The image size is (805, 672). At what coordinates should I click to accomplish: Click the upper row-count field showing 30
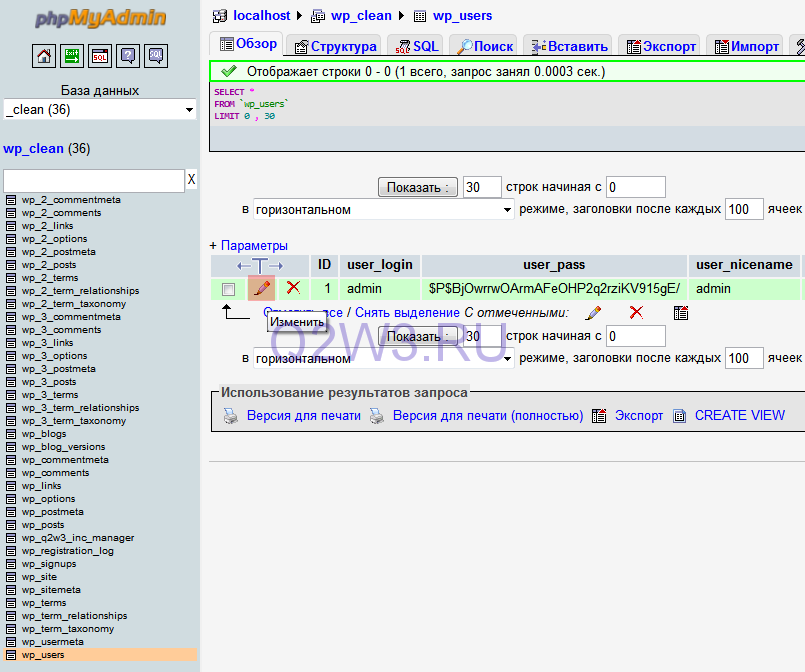point(482,187)
